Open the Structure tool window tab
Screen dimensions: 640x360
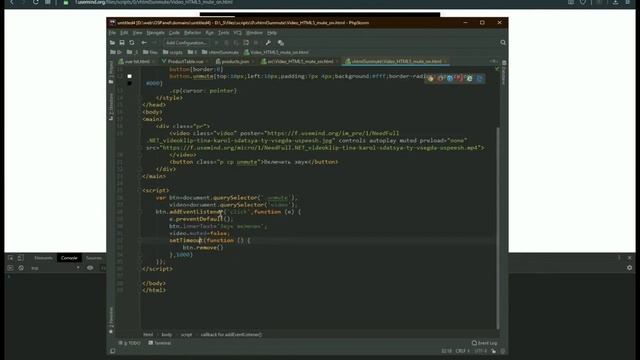(111, 107)
